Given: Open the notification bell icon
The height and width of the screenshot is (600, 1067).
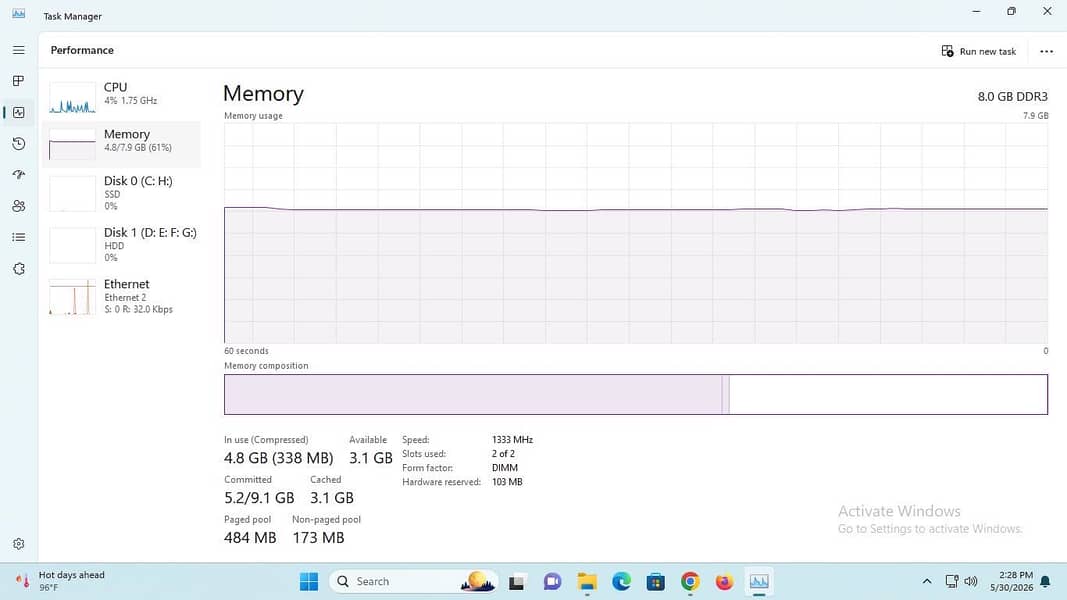Looking at the screenshot, I should [1045, 582].
